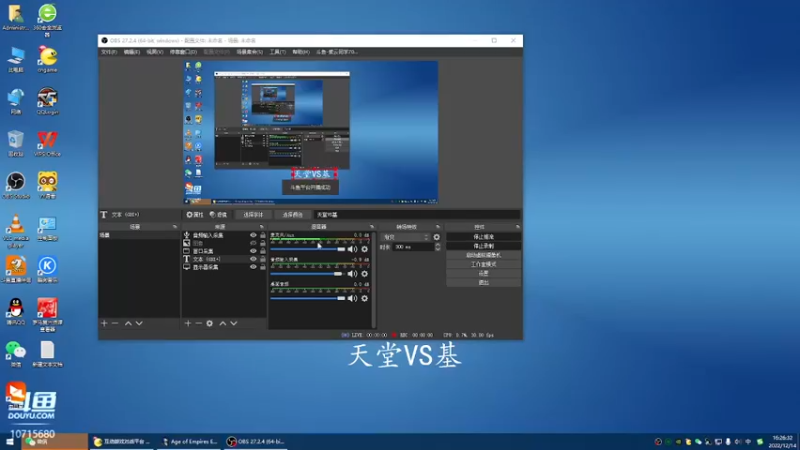Move selected source up in Sources panel
The height and width of the screenshot is (450, 800).
click(222, 323)
